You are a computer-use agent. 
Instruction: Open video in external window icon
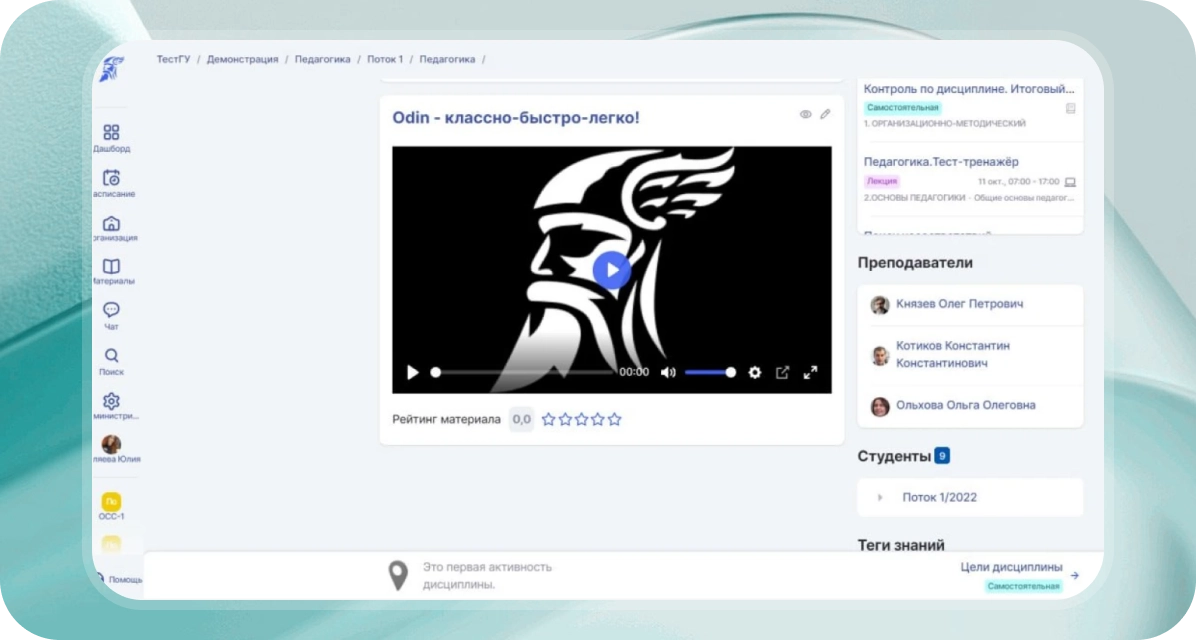pos(783,372)
